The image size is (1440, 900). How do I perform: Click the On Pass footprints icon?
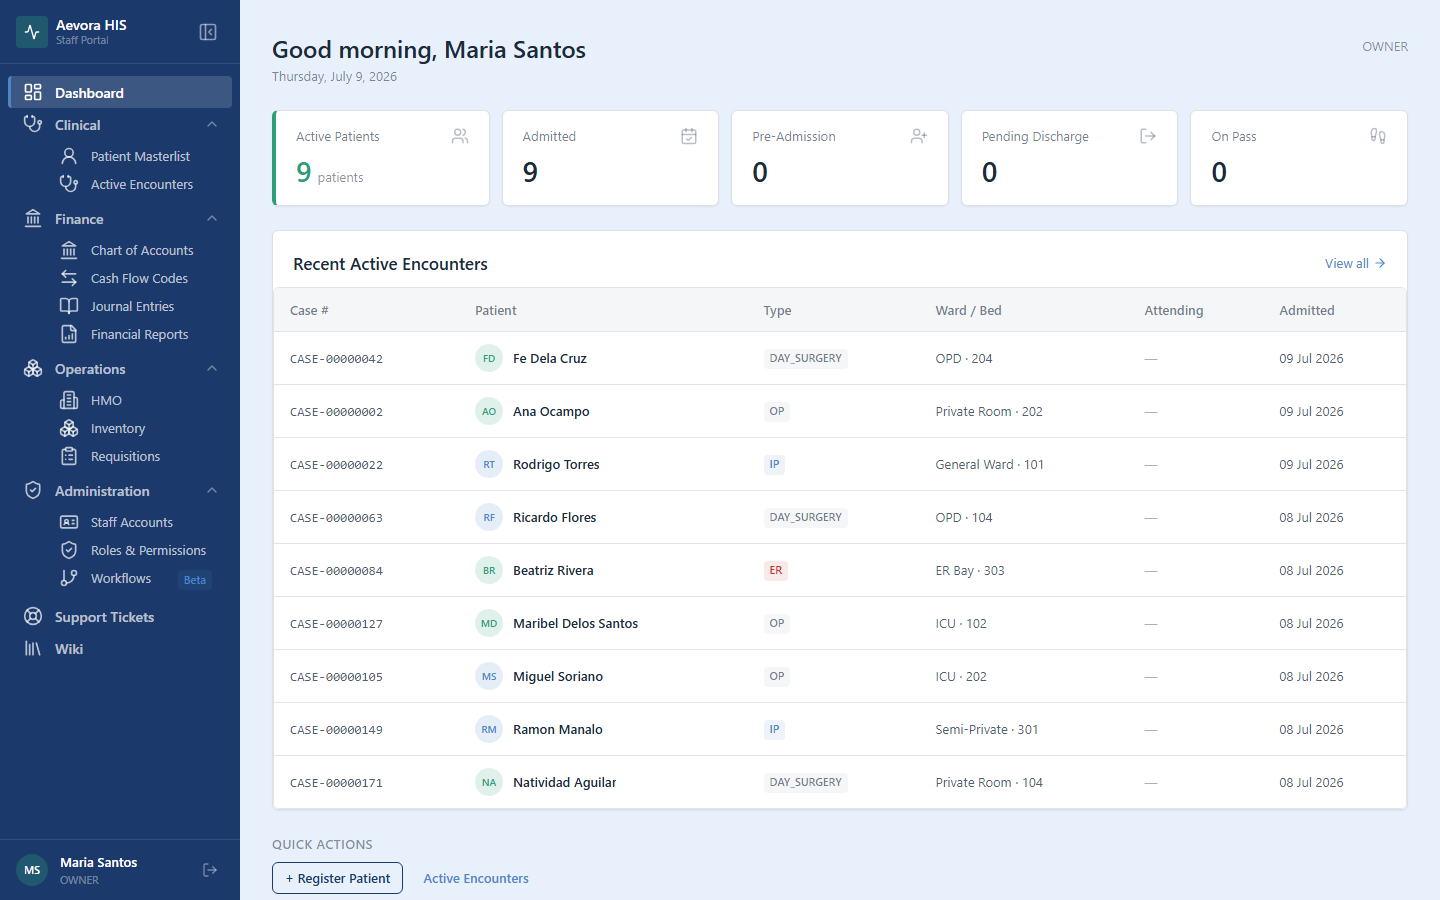[1378, 136]
